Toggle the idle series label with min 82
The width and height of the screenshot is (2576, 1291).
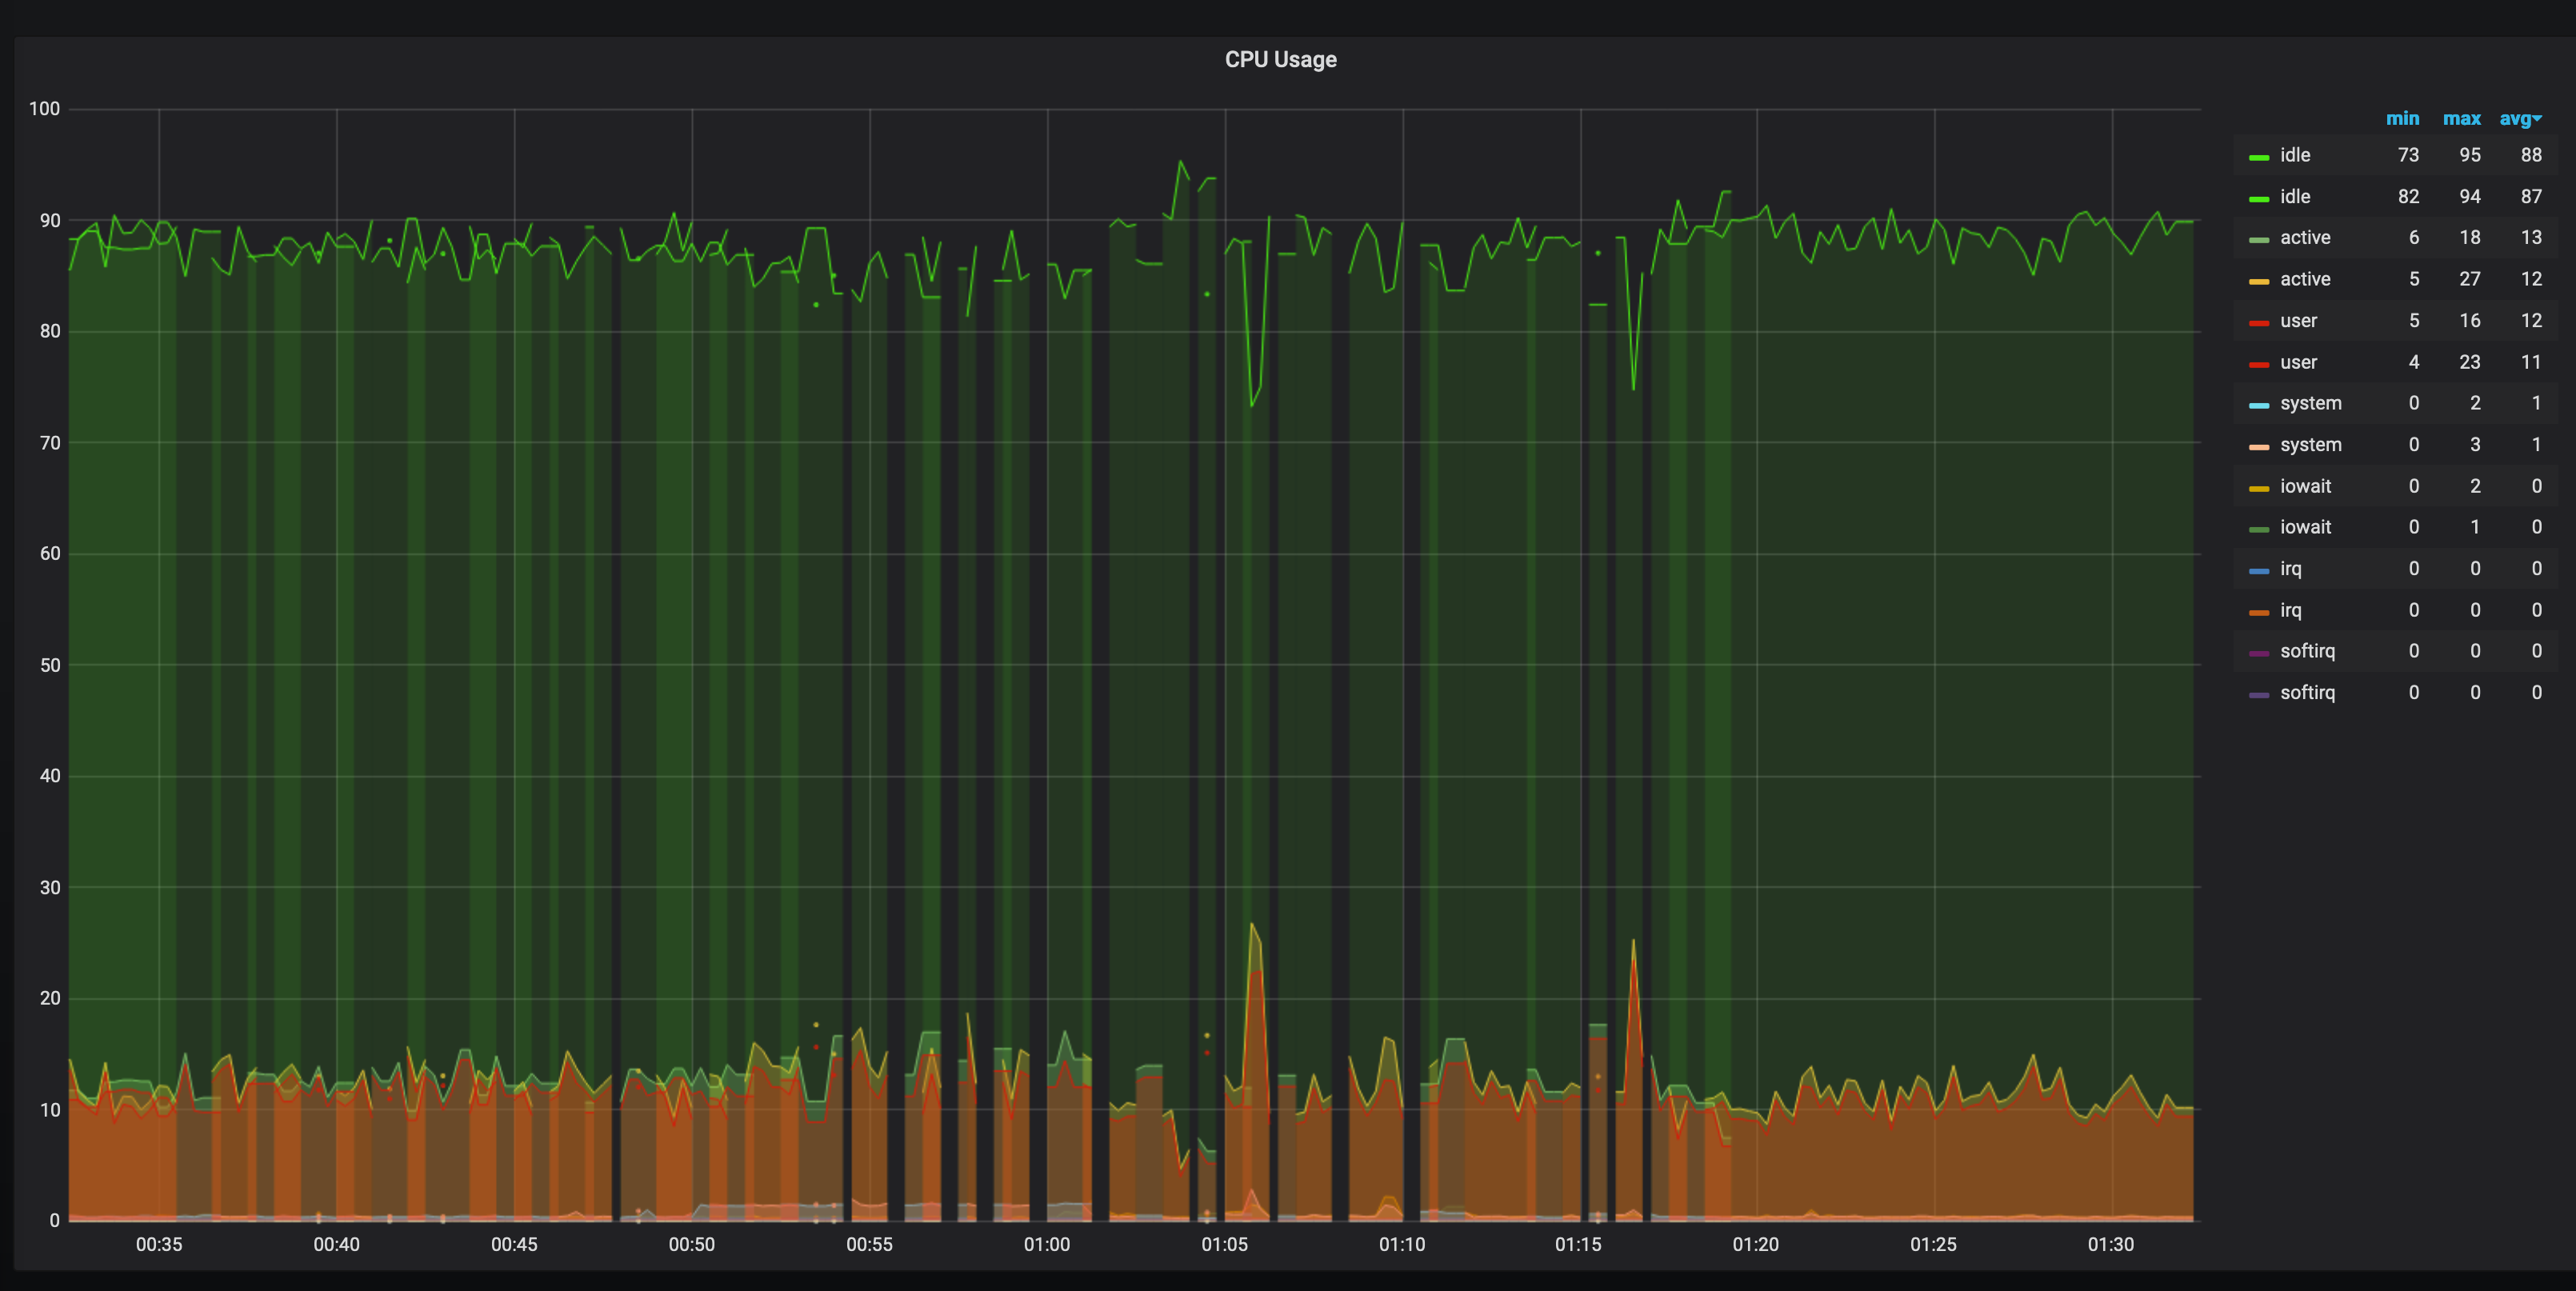pyautogui.click(x=2295, y=196)
